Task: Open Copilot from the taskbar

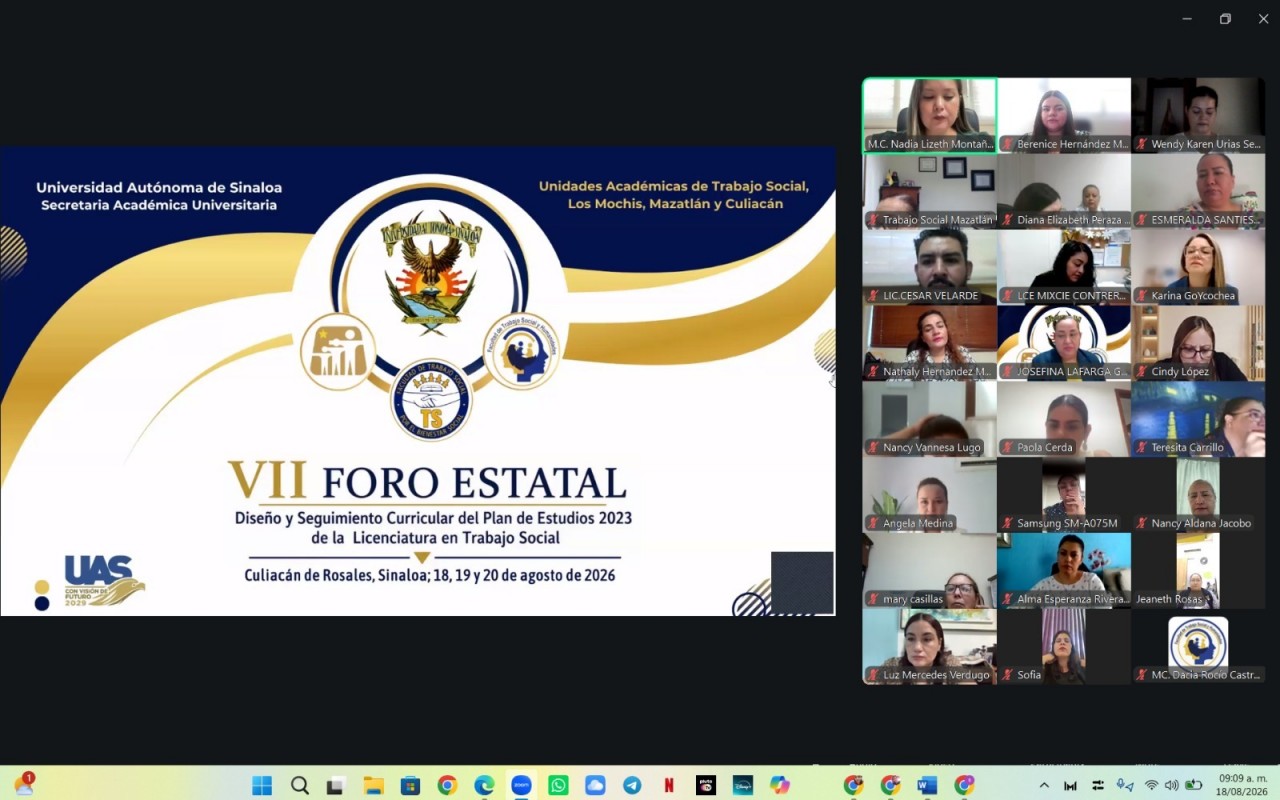Action: click(x=780, y=785)
